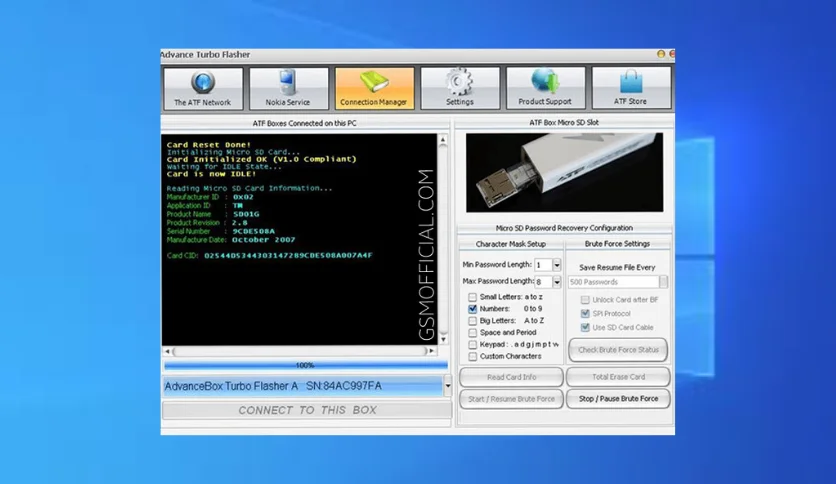
Task: Open the Settings gear tab
Action: (460, 88)
